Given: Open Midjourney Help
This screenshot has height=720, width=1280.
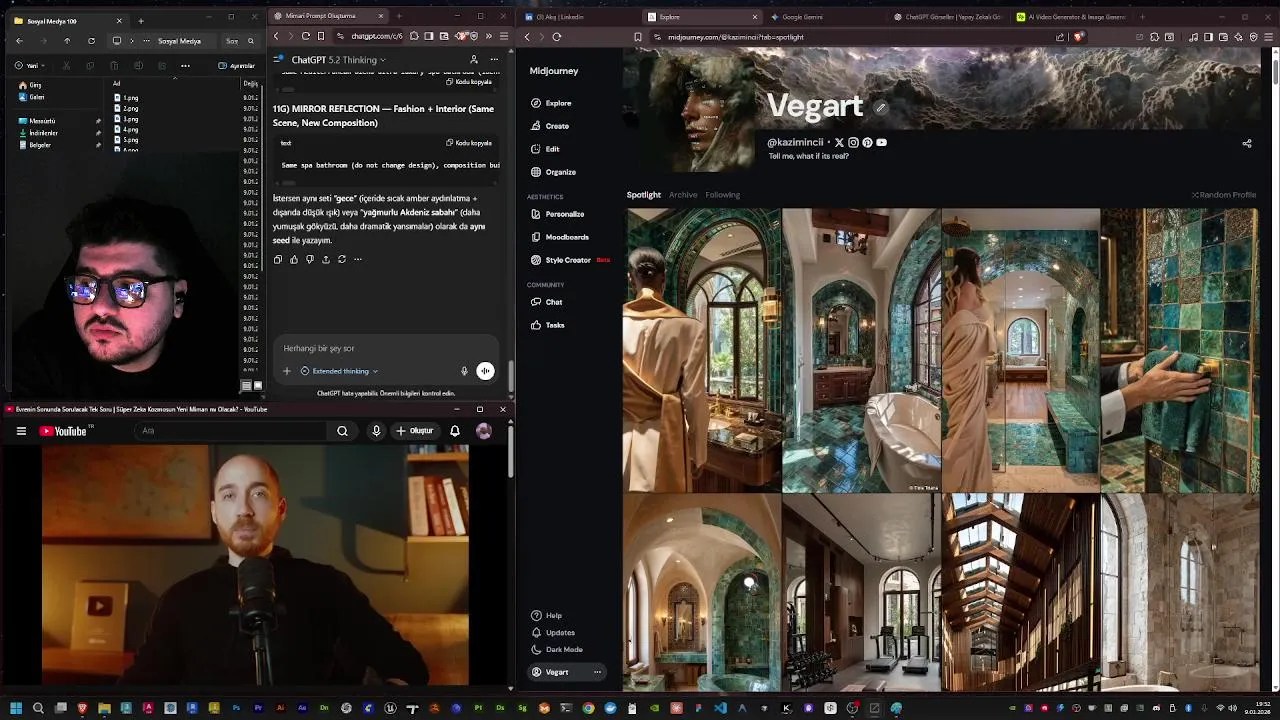Looking at the screenshot, I should coord(547,615).
